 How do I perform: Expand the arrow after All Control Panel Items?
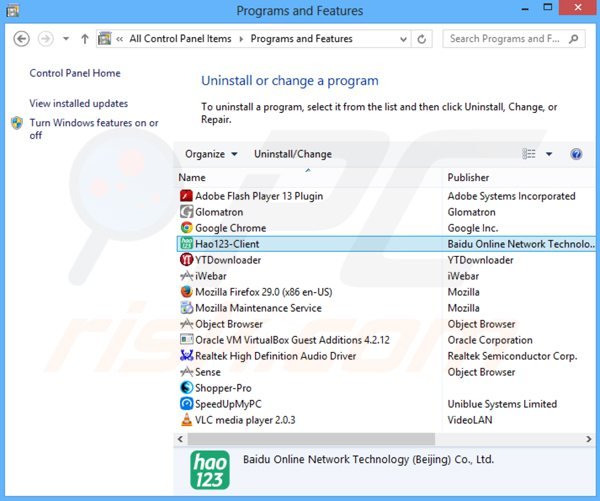click(241, 39)
